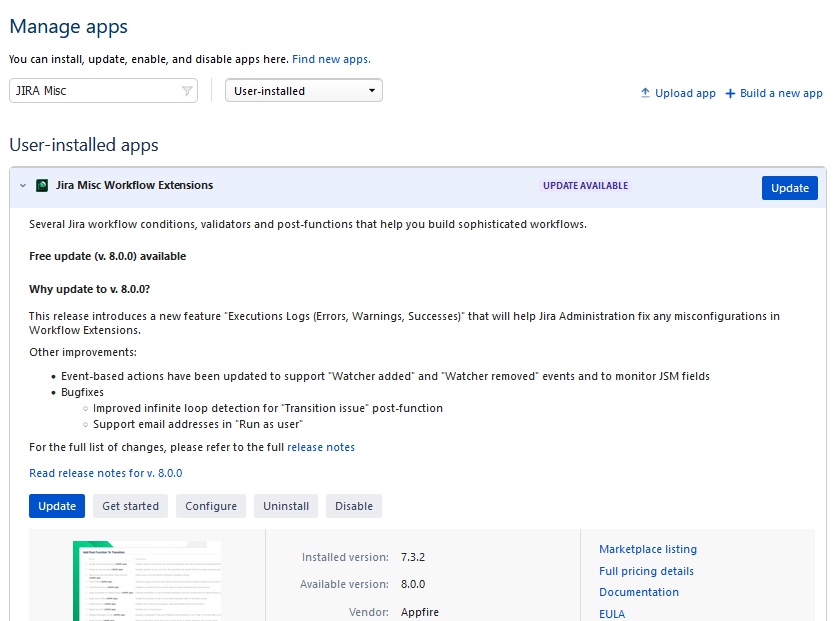This screenshot has height=621, width=838.
Task: Click the Why update to v. 8.0.0? heading
Action: coord(89,289)
